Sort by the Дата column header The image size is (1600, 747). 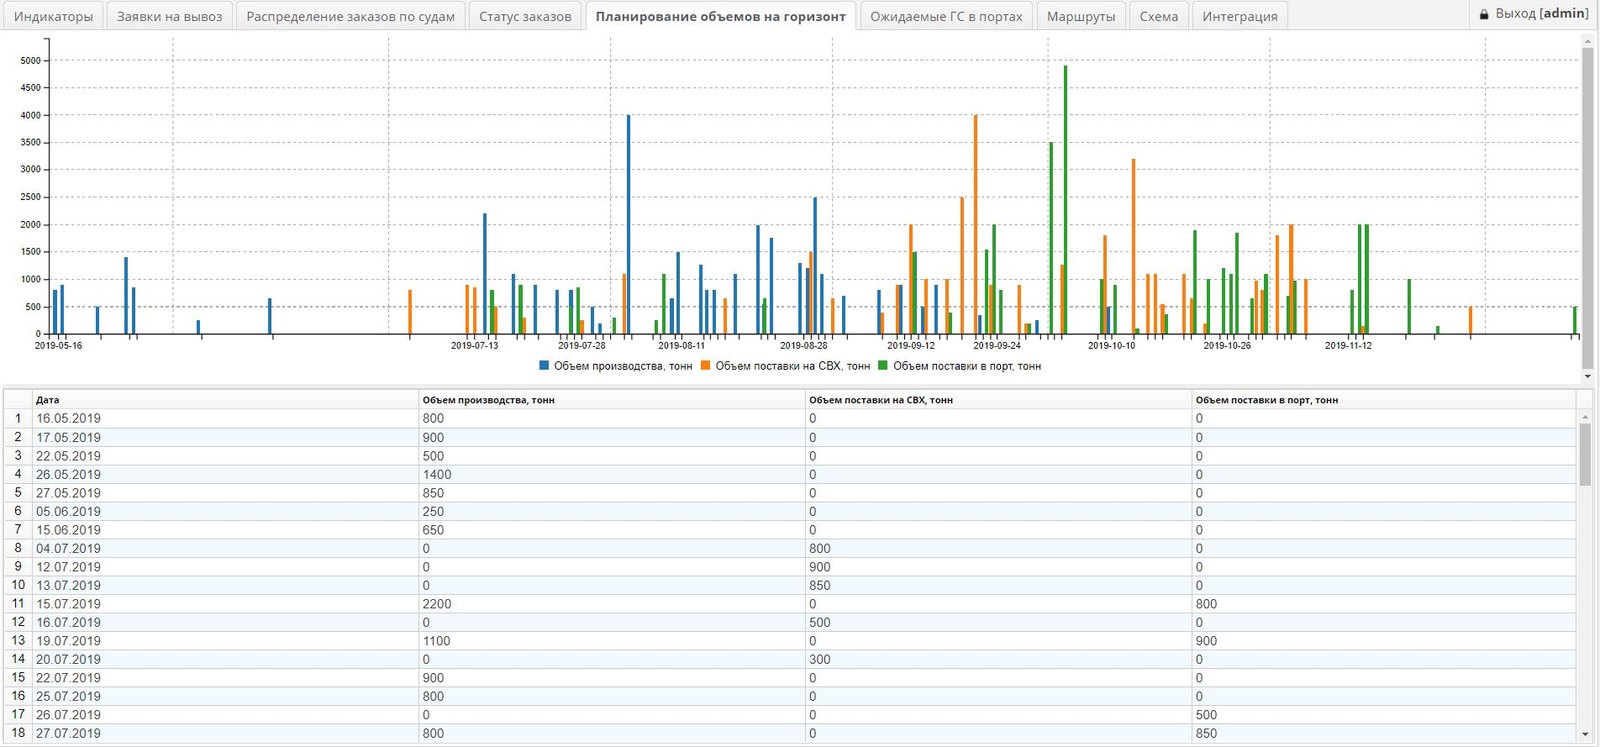[226, 400]
